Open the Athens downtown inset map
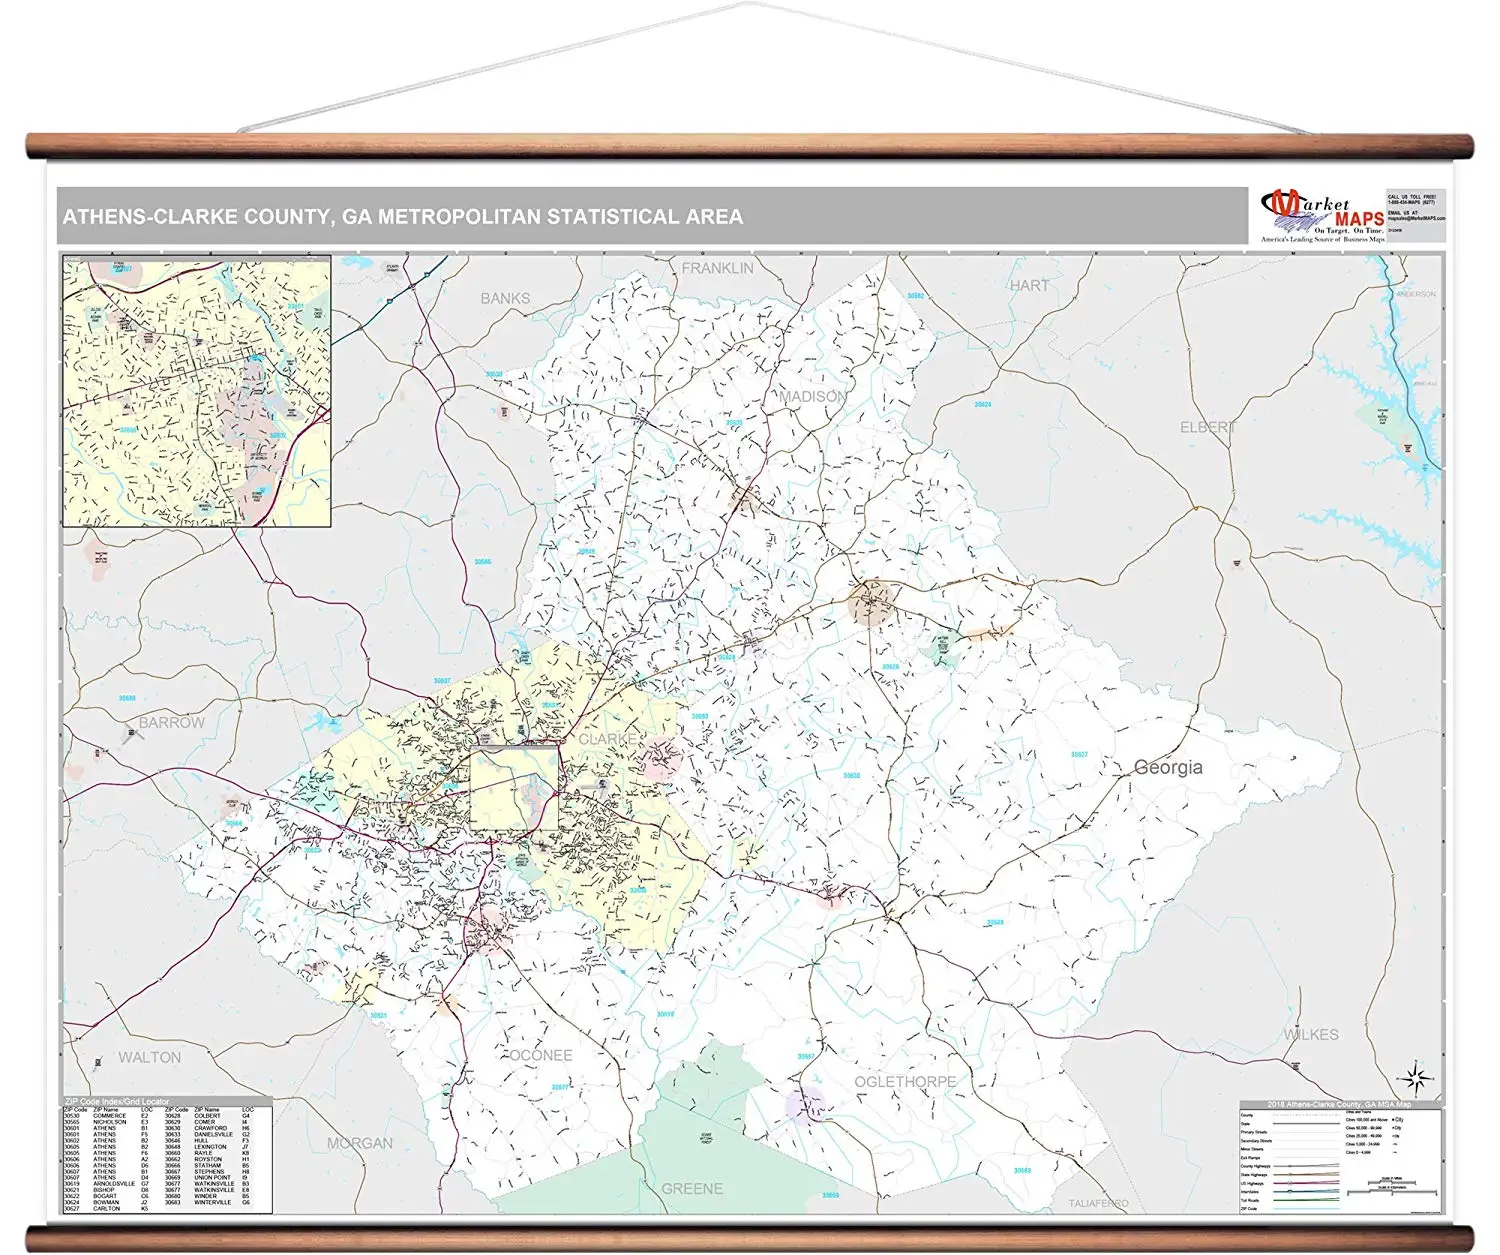The image size is (1500, 1255). 197,390
